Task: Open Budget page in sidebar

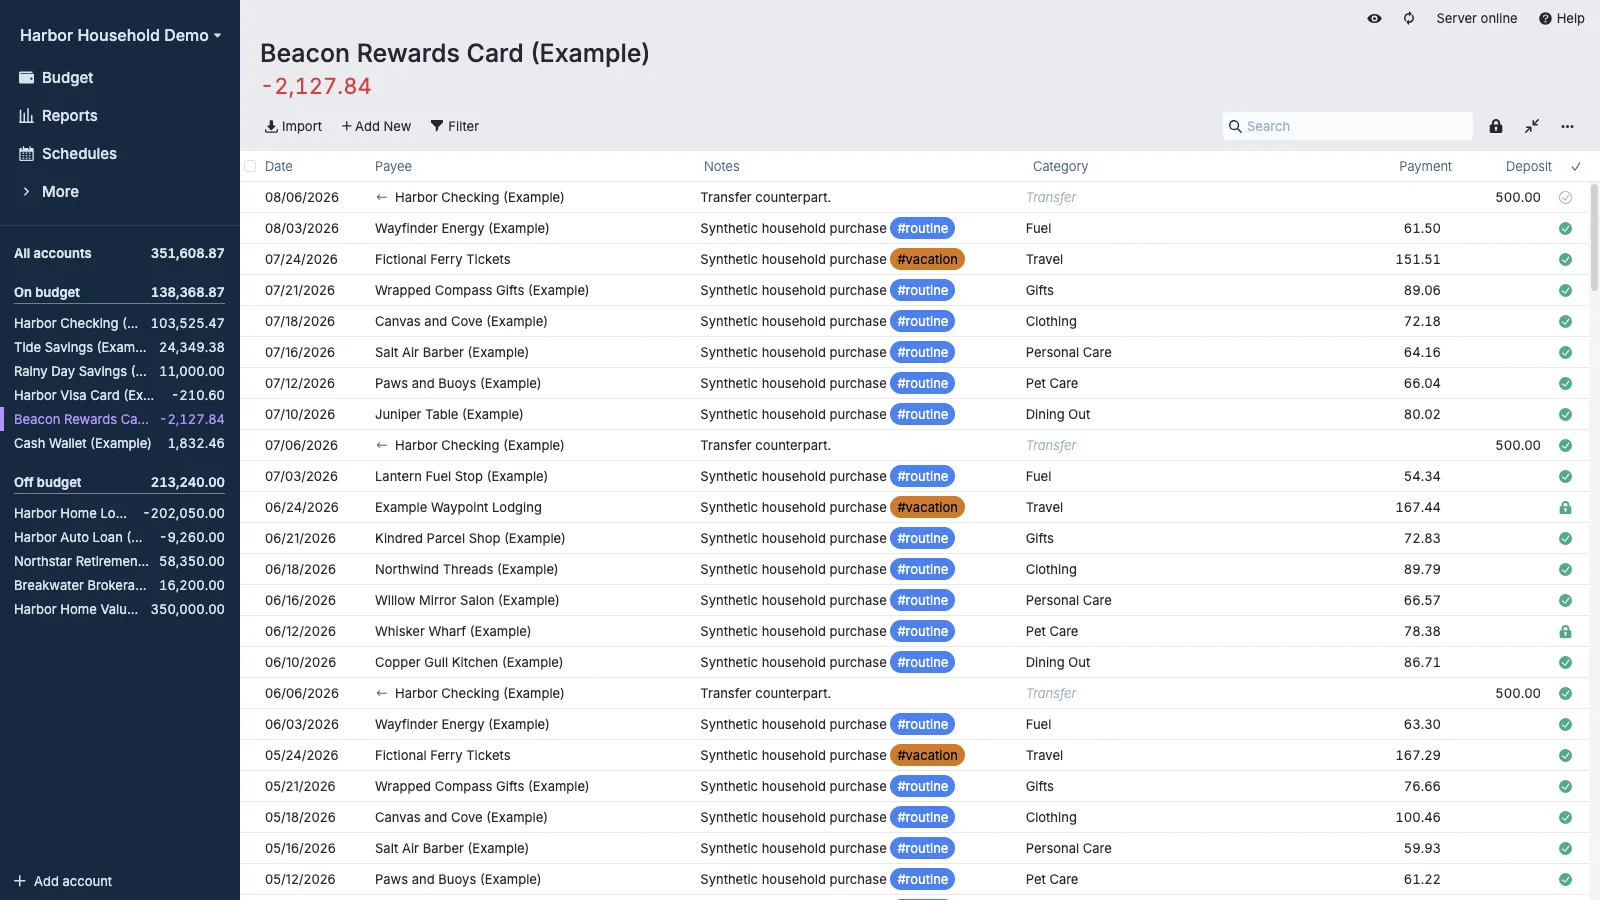Action: [x=120, y=77]
